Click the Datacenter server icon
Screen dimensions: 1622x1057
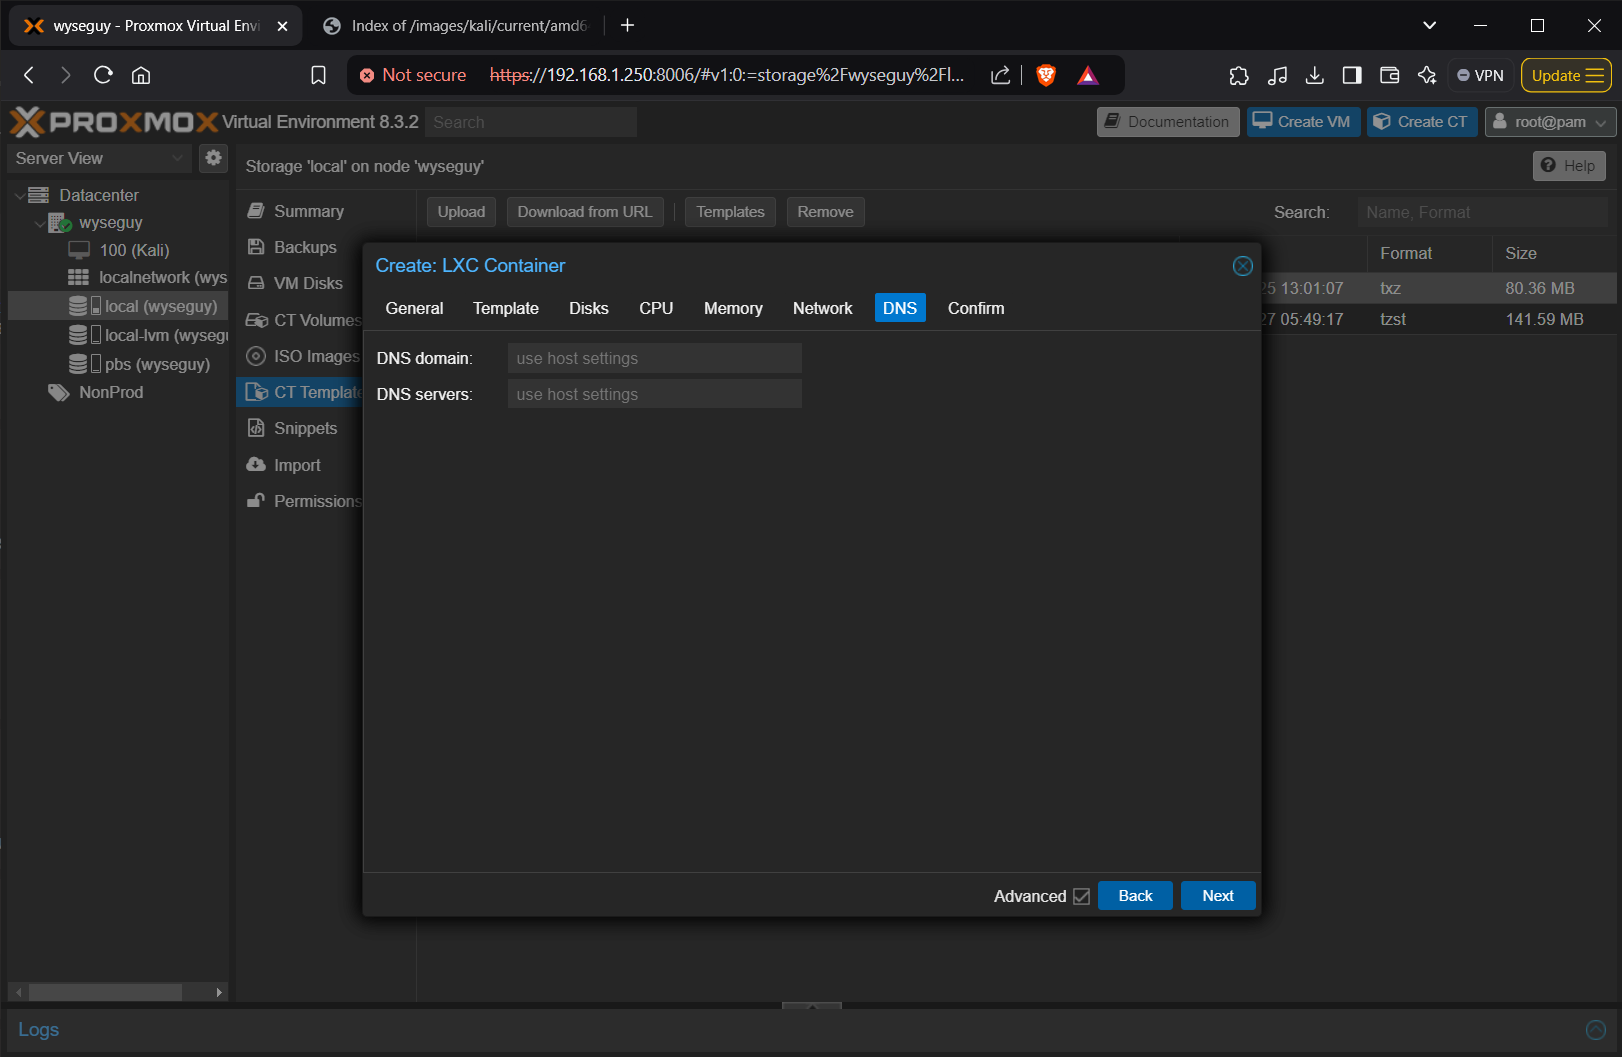(39, 195)
